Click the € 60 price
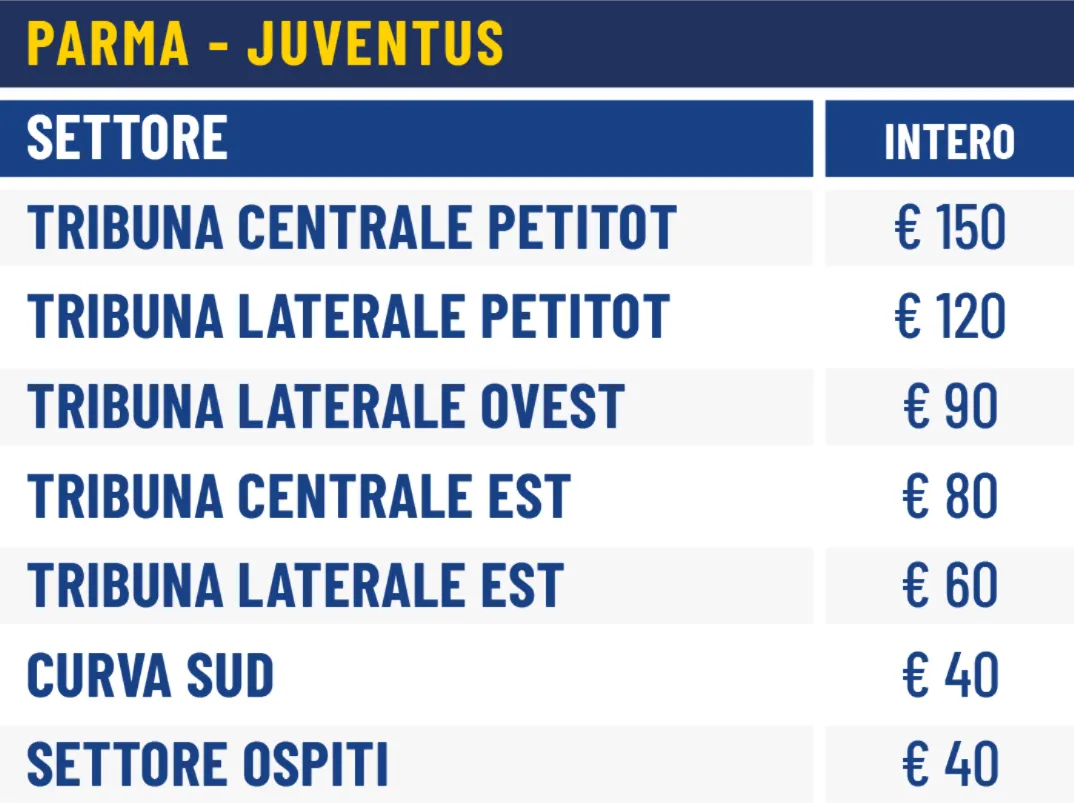The width and height of the screenshot is (1074, 803). (949, 586)
